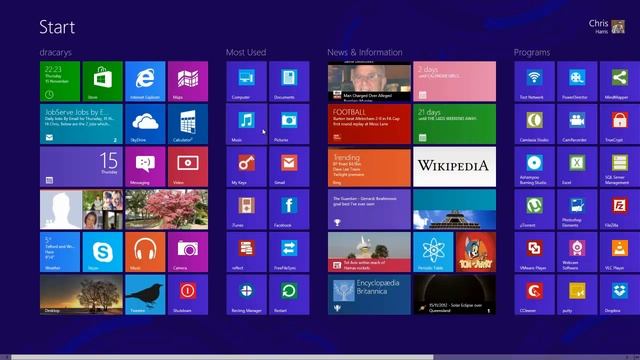Open the Man Charged Over Alleged news tile
This screenshot has height=360, width=640.
coord(369,81)
